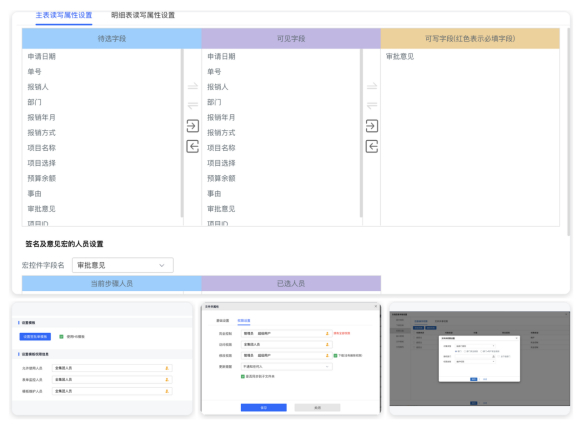
Task: Open the dimmed popup dialog thumbnail
Action: click(480, 359)
